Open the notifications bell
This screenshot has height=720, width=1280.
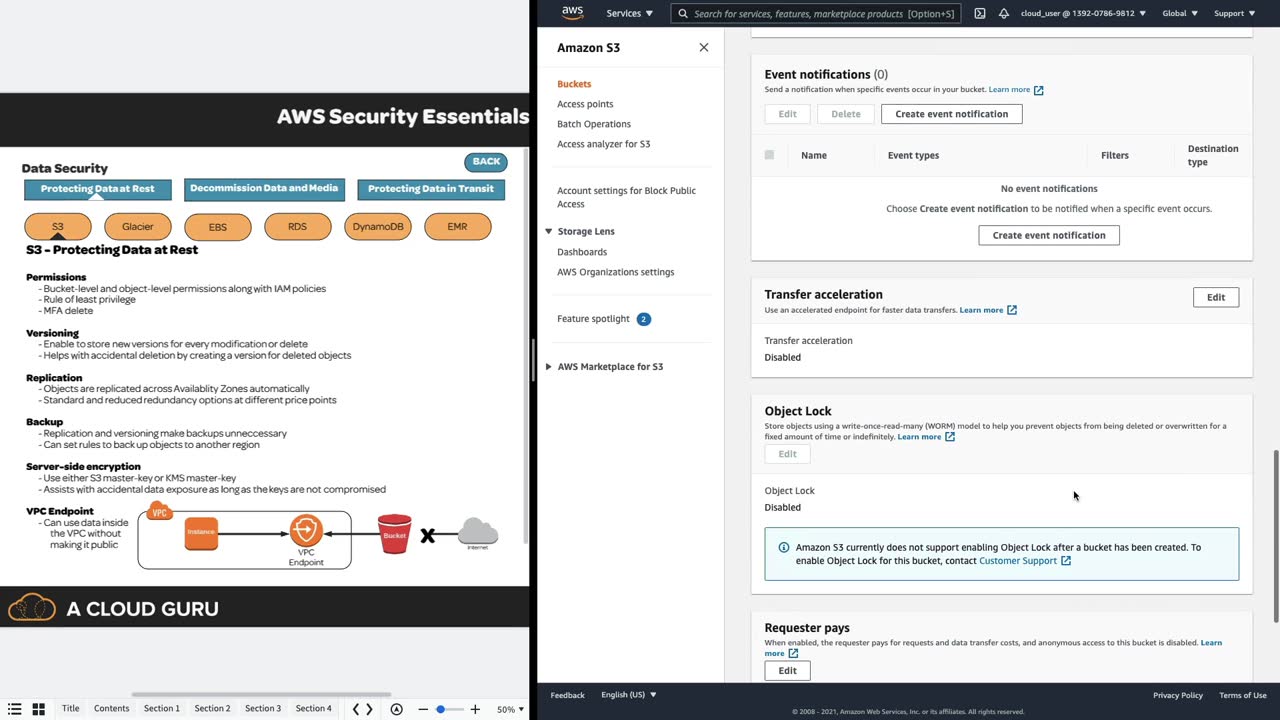[x=1004, y=13]
